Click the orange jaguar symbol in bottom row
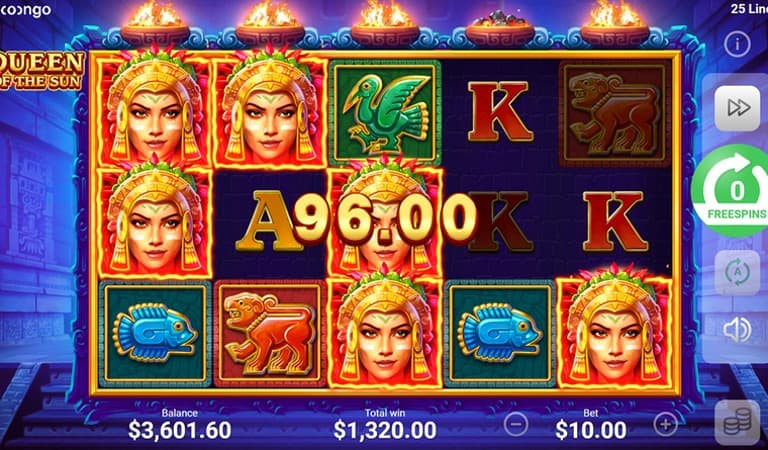Viewport: 768px width, 450px height. point(270,333)
